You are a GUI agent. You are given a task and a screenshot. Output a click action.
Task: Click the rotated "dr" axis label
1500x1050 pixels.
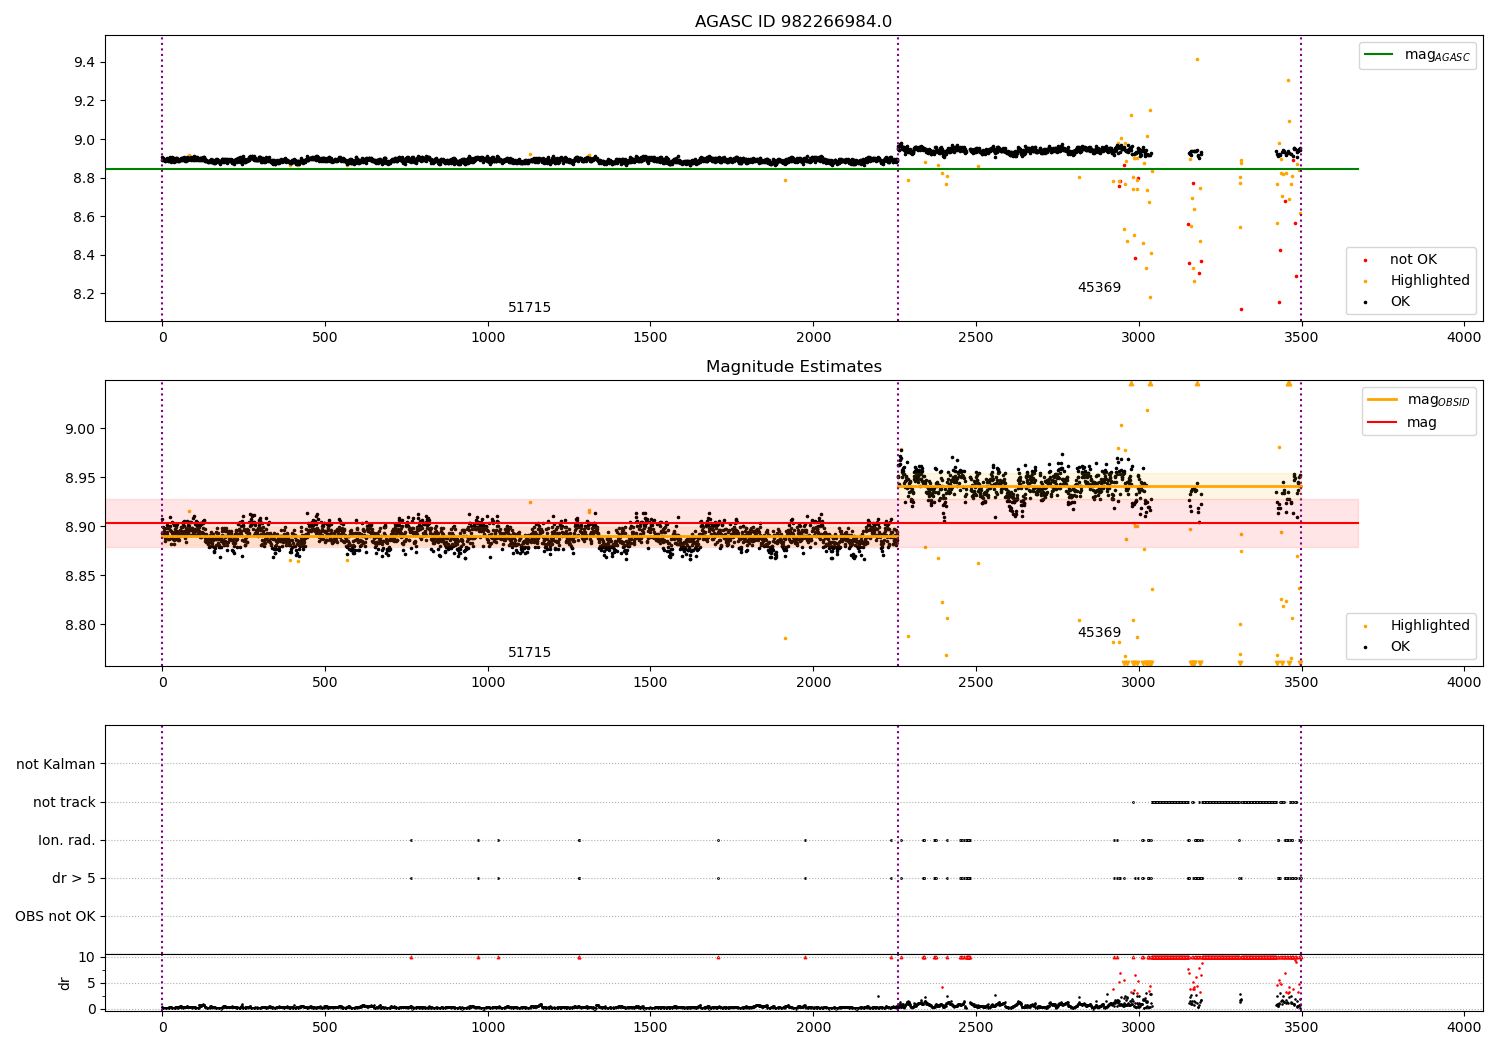coord(65,984)
